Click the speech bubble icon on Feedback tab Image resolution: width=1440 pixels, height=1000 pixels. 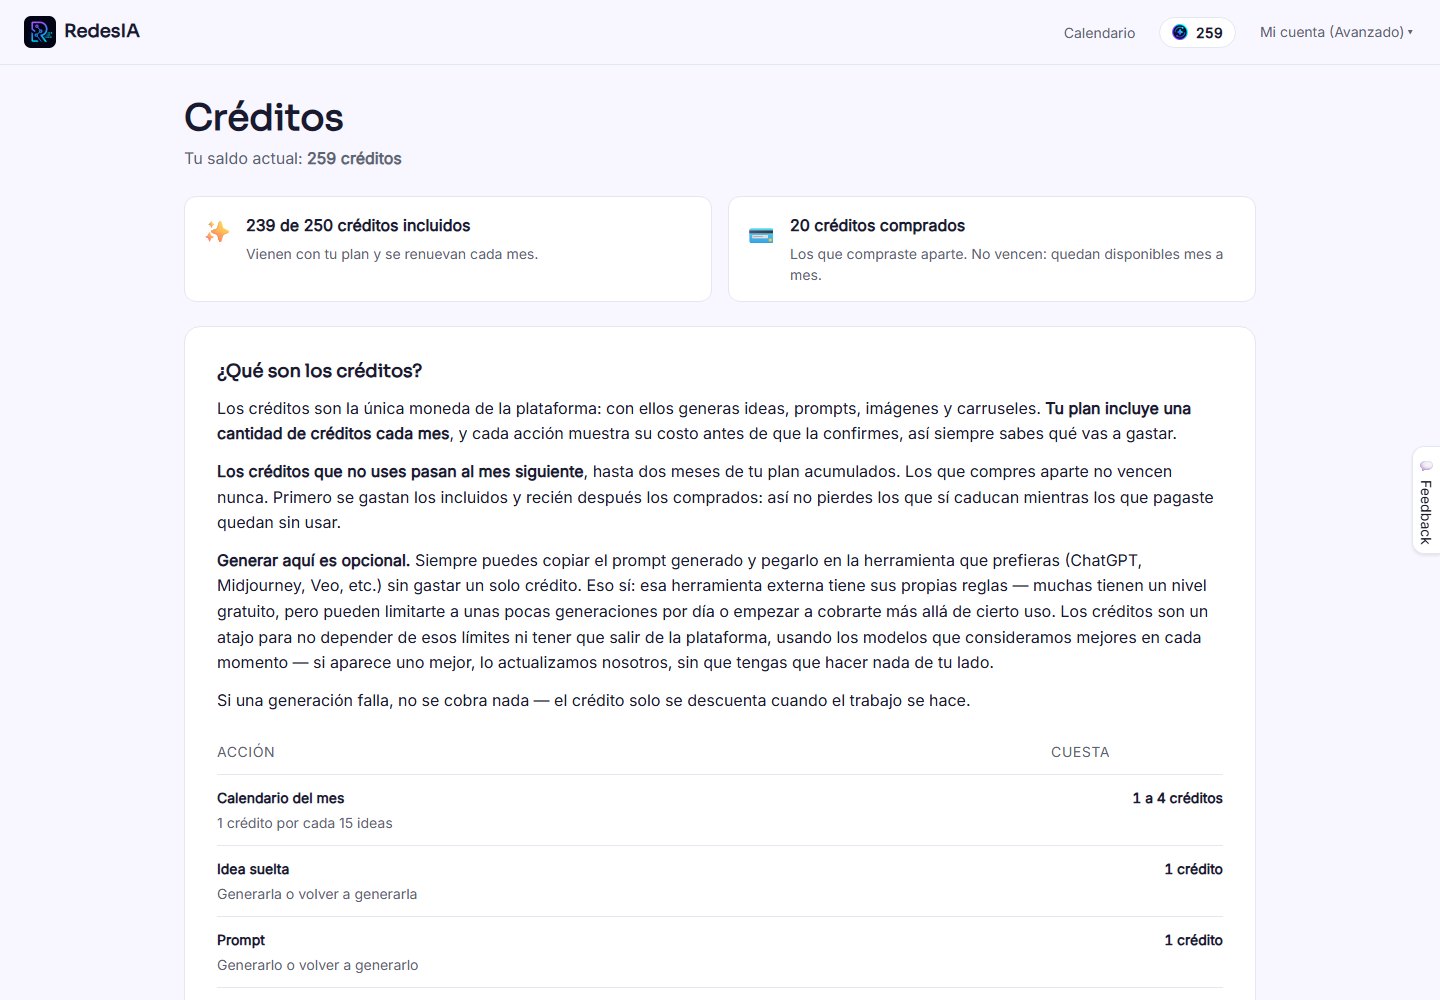coord(1426,466)
